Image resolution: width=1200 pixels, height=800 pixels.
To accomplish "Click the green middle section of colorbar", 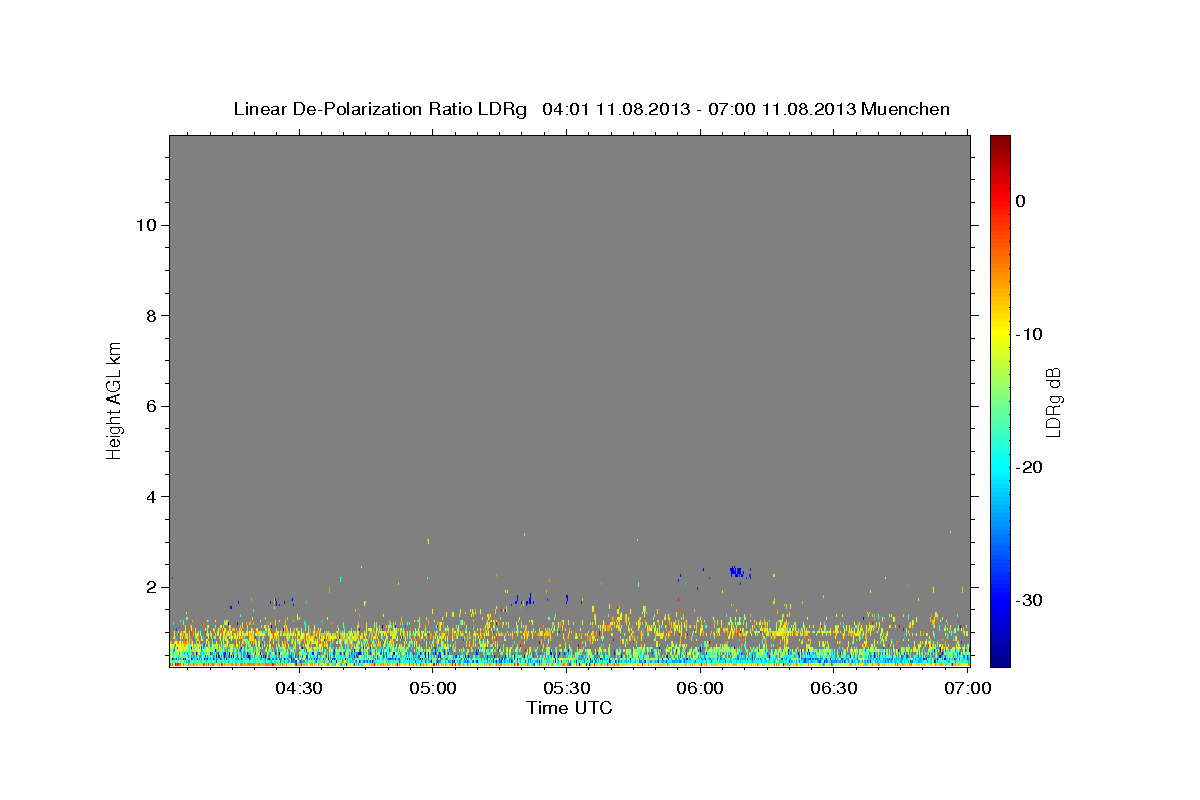I will click(1000, 400).
